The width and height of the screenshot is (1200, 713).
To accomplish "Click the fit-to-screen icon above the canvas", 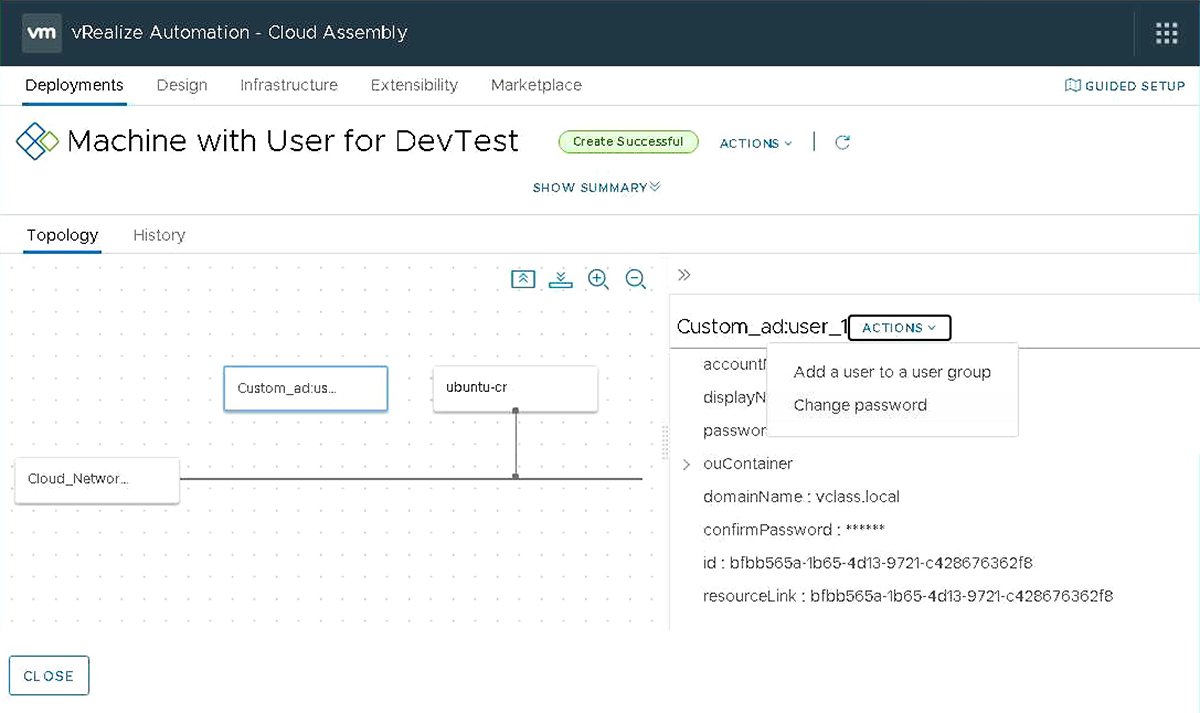I will pos(523,278).
